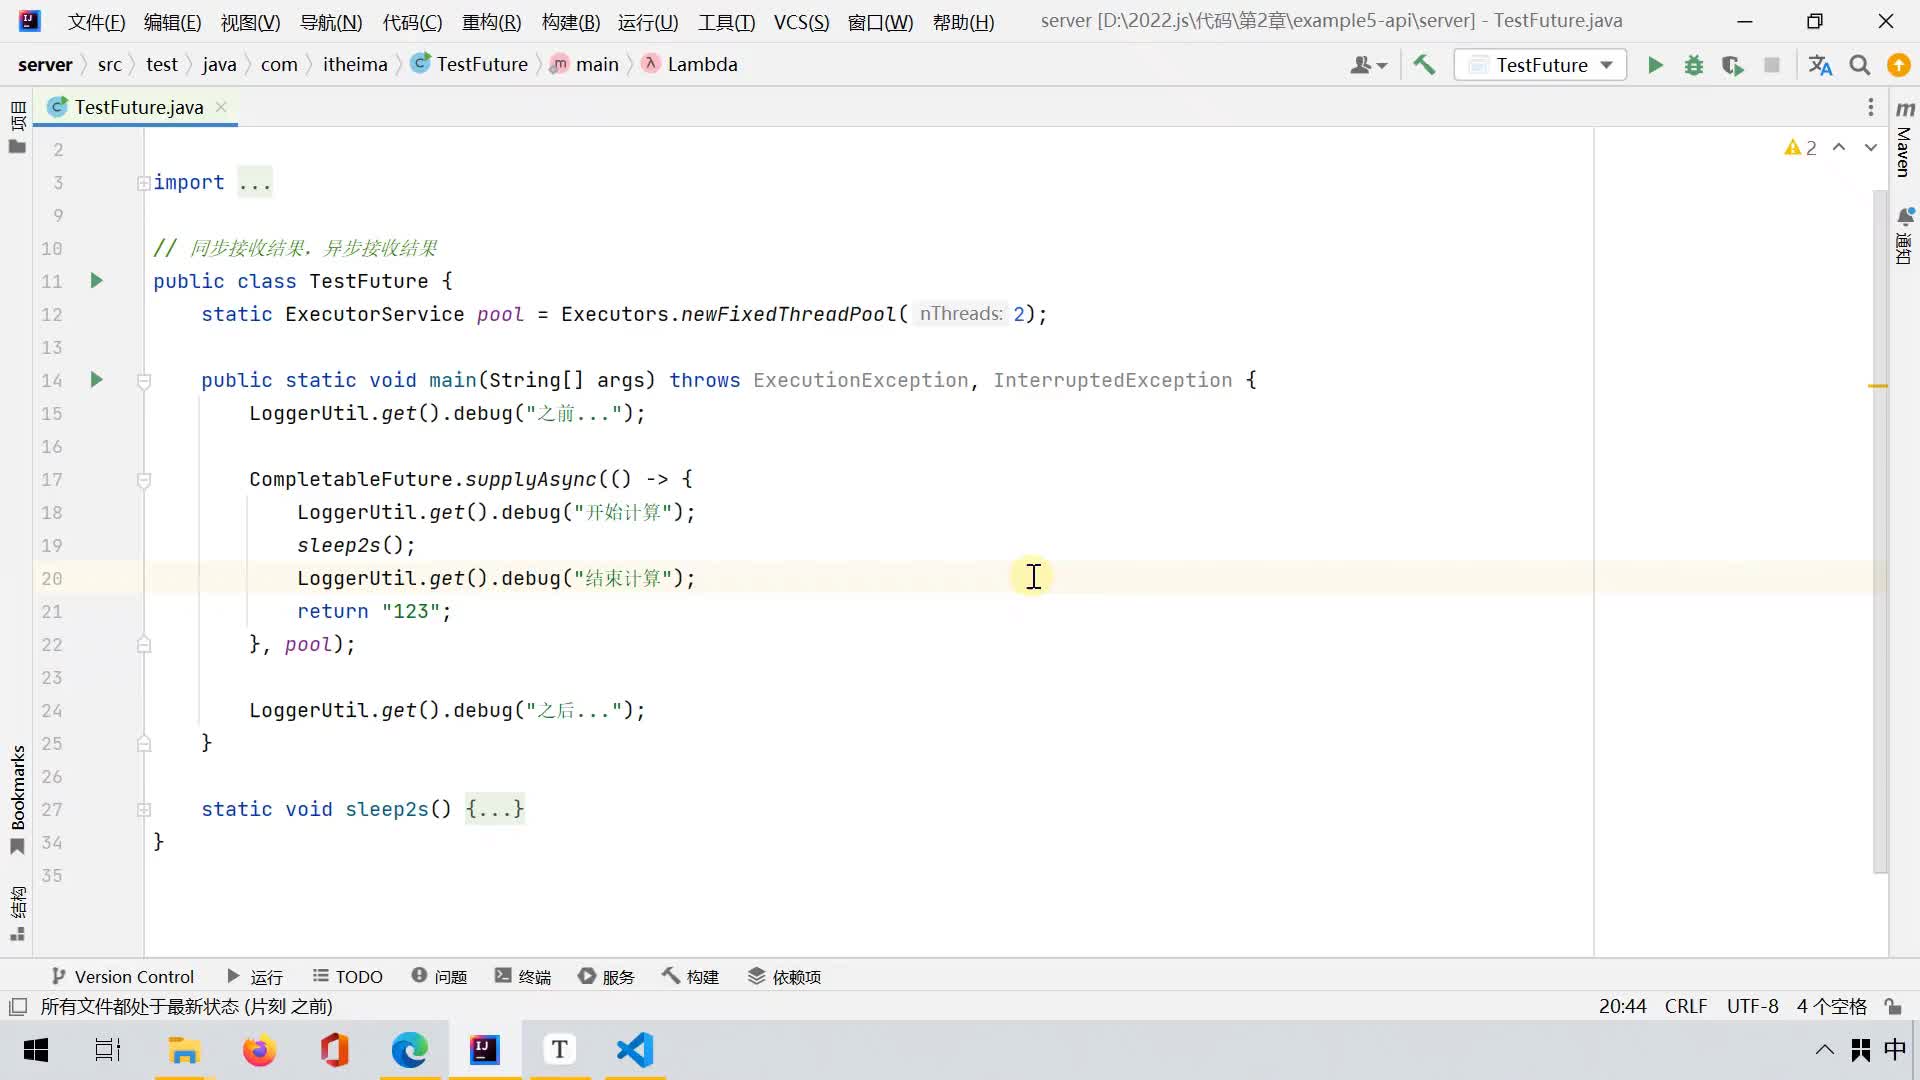The image size is (1920, 1080).
Task: Click the itheima breadcrumb
Action: (355, 65)
